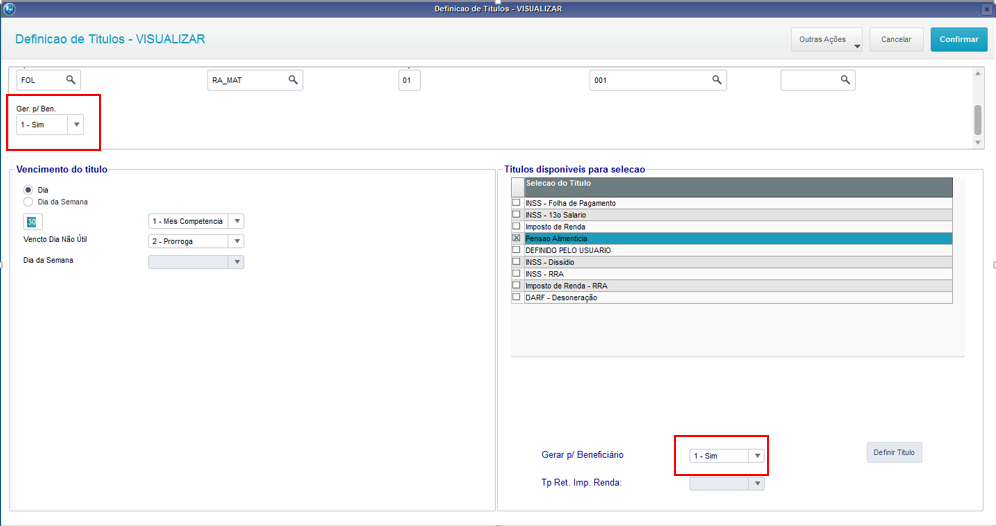Click the Cancelar button
The height and width of the screenshot is (526, 996).
[896, 39]
